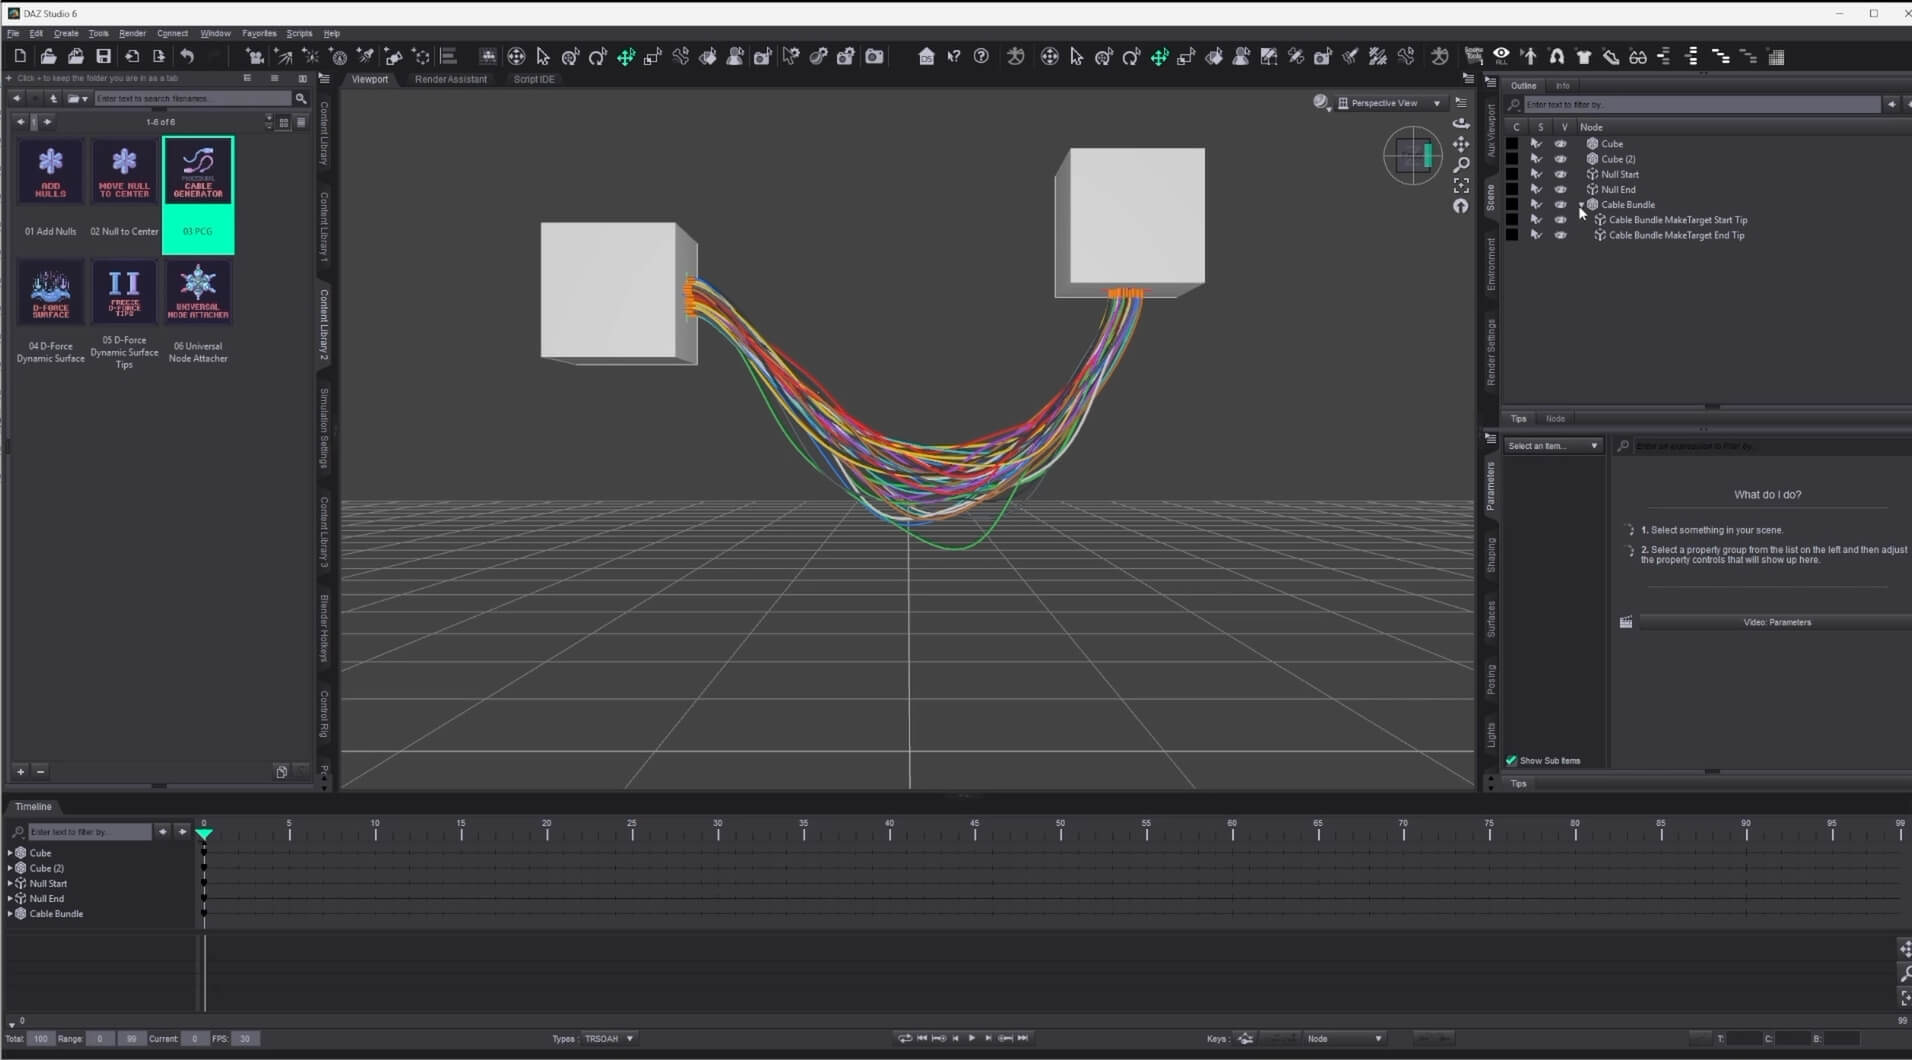Image resolution: width=1912 pixels, height=1060 pixels.
Task: Click the plus button below content library
Action: 20,772
